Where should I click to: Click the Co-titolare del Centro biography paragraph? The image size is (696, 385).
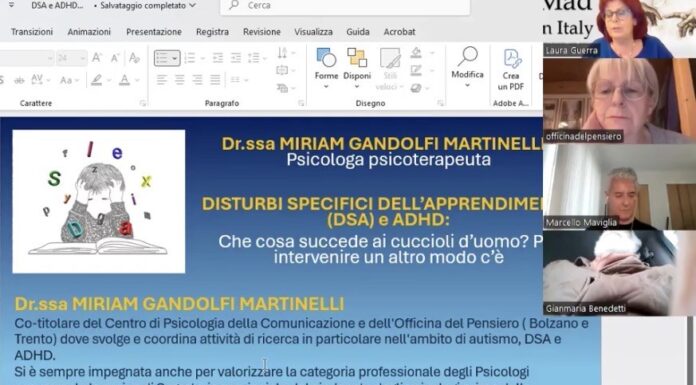pos(302,339)
